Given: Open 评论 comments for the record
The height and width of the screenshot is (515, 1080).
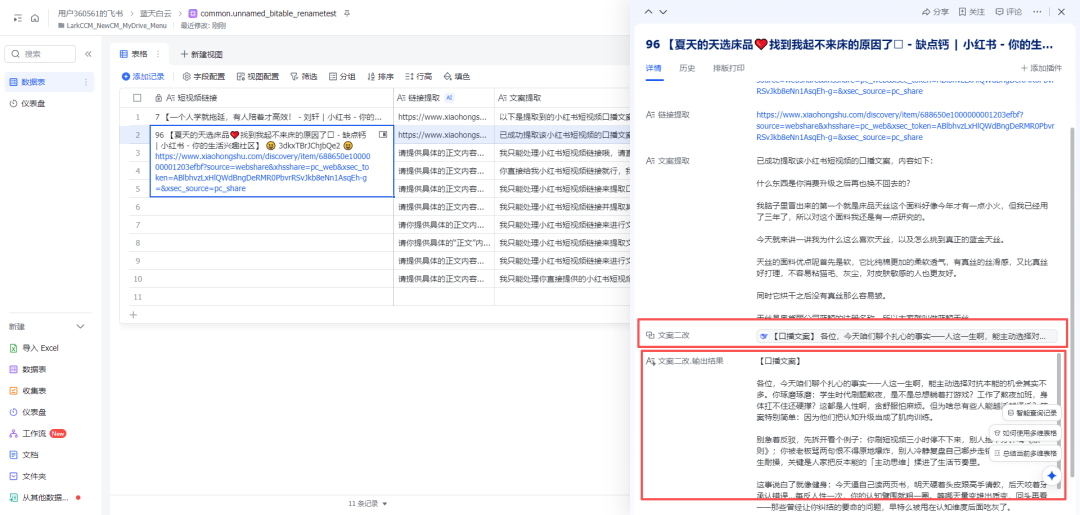Looking at the screenshot, I should click(1009, 12).
